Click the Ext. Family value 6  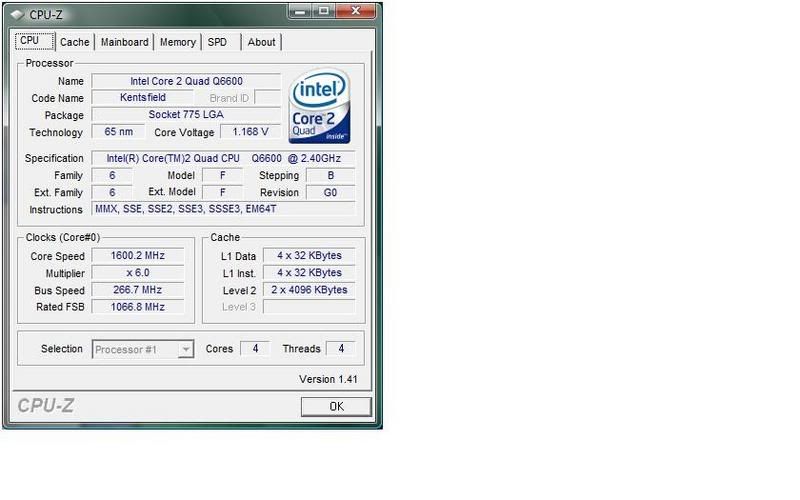pyautogui.click(x=112, y=192)
